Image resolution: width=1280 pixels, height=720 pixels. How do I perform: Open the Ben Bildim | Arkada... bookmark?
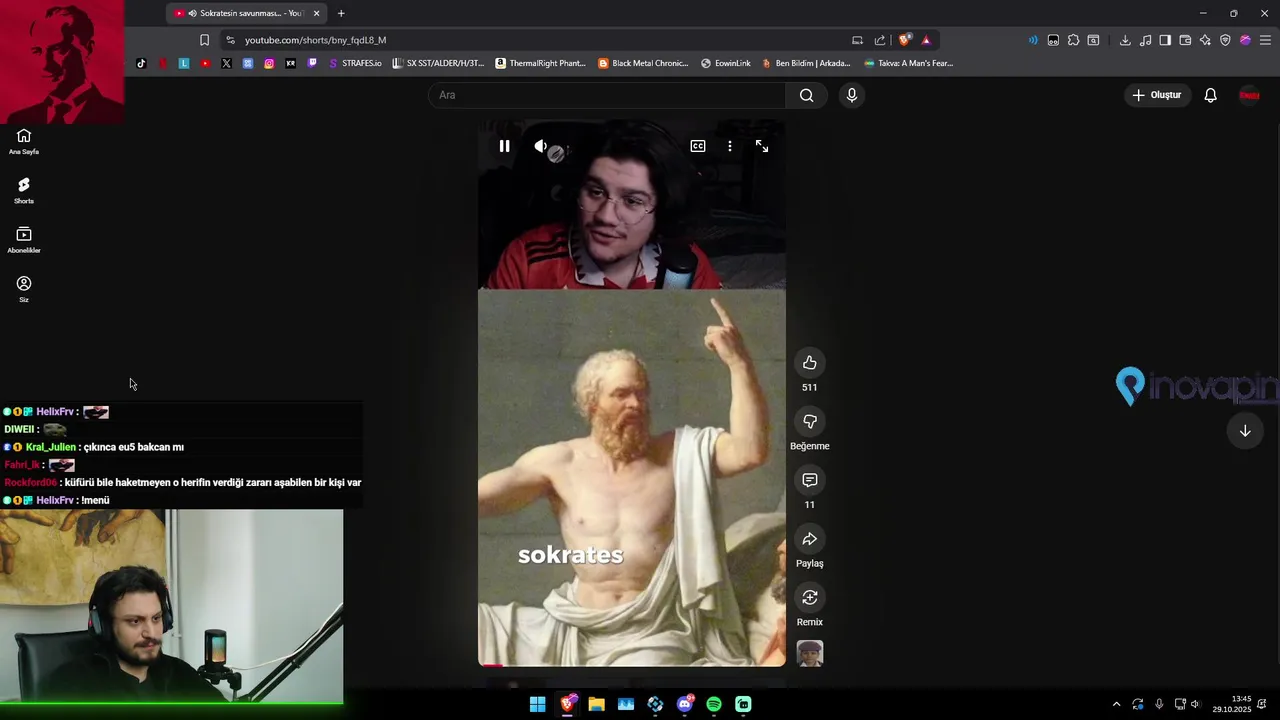click(x=806, y=63)
